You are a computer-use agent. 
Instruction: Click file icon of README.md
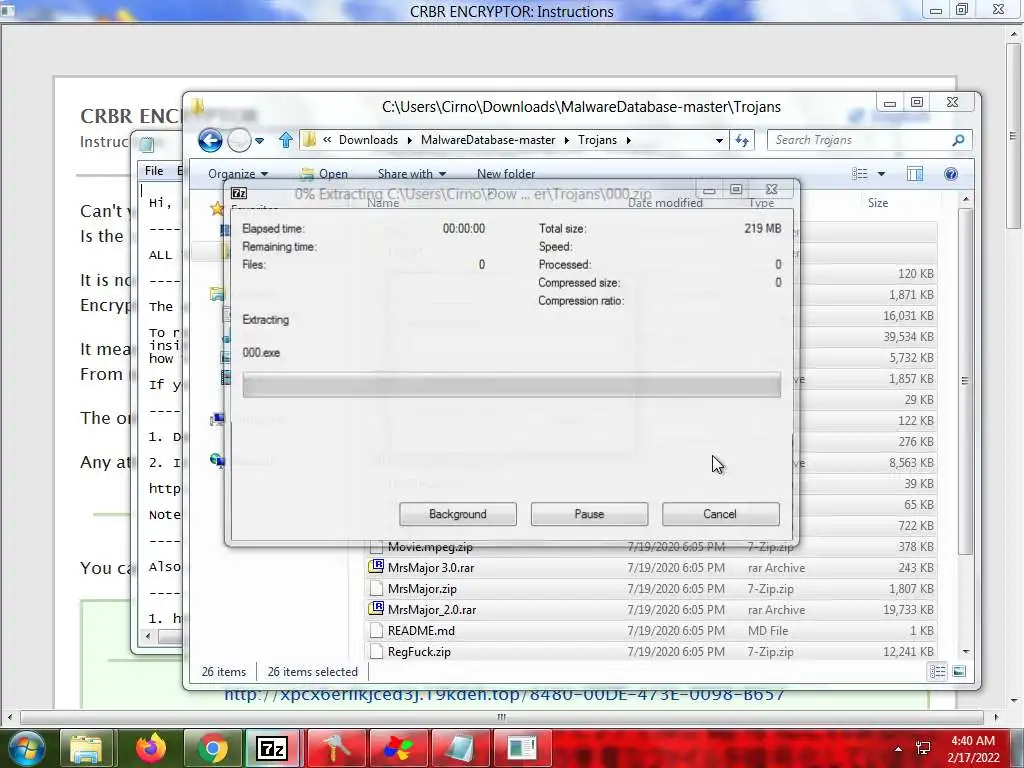[376, 630]
